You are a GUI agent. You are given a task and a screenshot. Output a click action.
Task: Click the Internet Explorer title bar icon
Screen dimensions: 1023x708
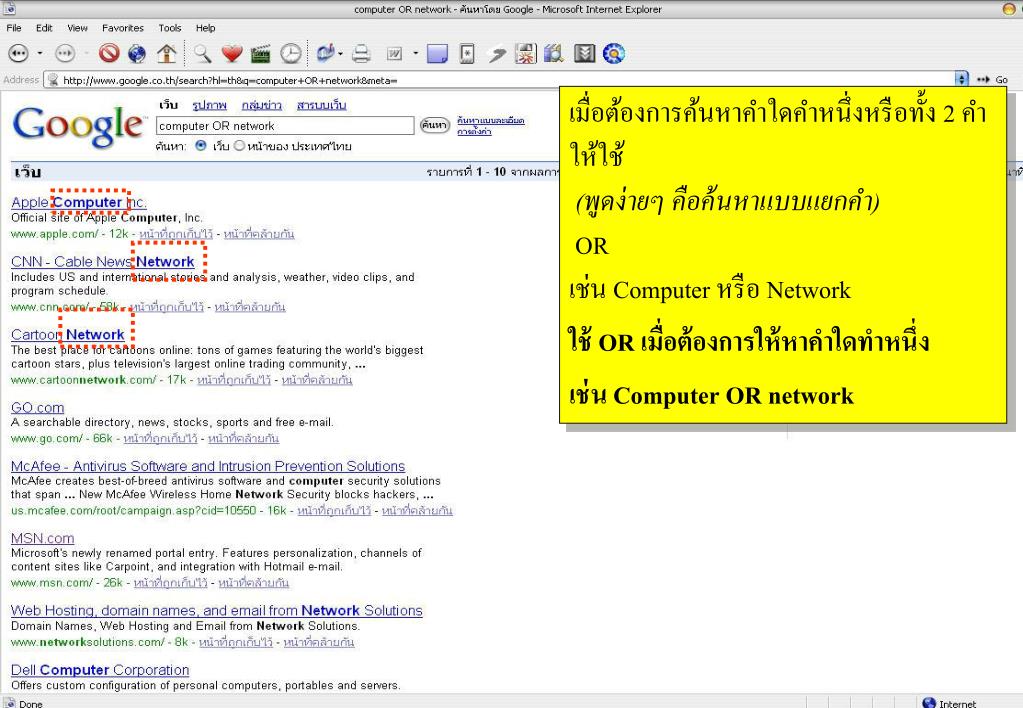click(10, 8)
